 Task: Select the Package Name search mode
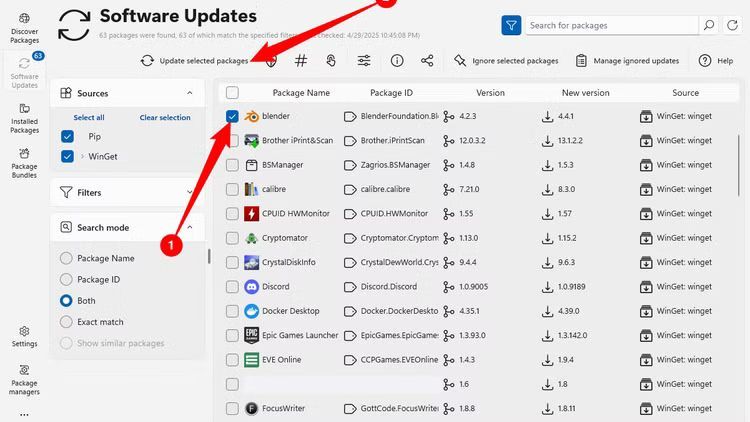click(67, 258)
